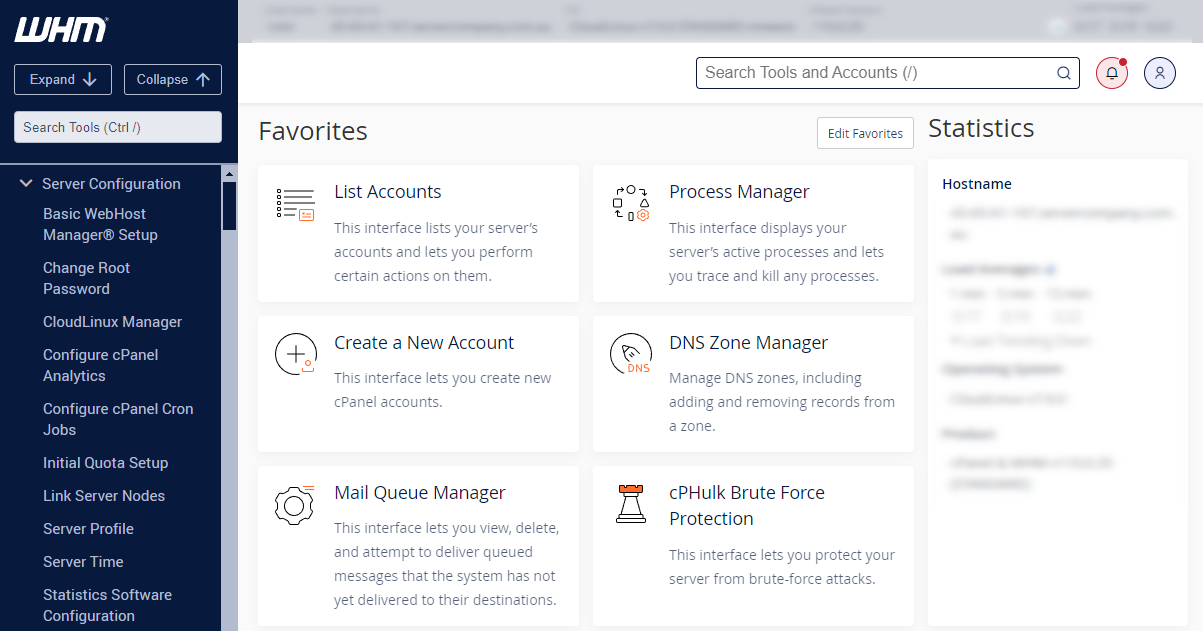Screen dimensions: 1203x631
Task: Open the notifications bell icon
Action: [1112, 73]
